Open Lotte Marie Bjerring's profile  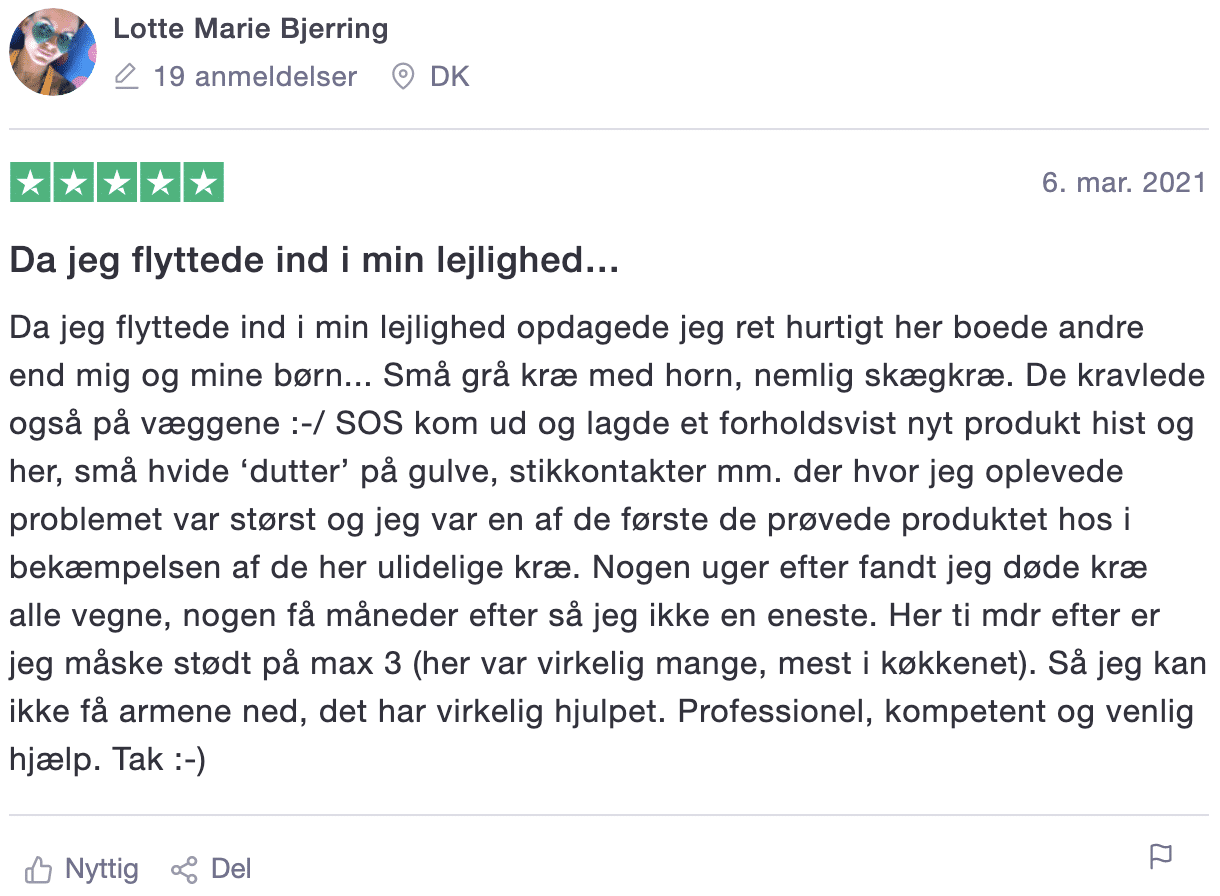pyautogui.click(x=250, y=28)
